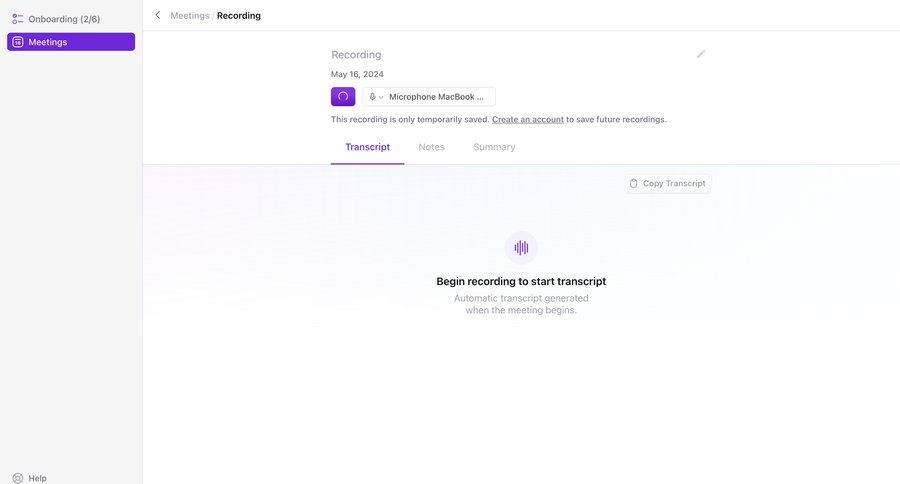
Task: Select the Meetings label in sidebar
Action: (48, 42)
